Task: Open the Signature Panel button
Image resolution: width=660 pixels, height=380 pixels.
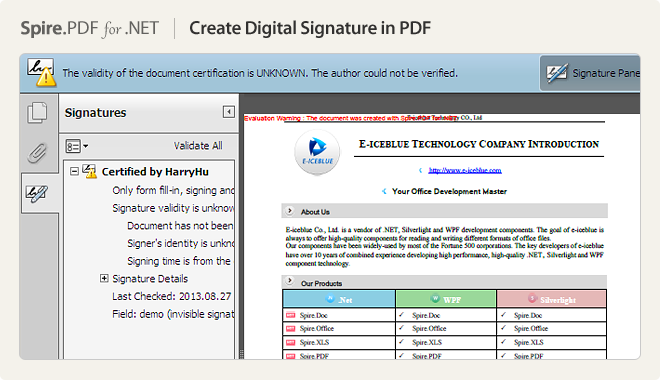Action: click(x=590, y=73)
